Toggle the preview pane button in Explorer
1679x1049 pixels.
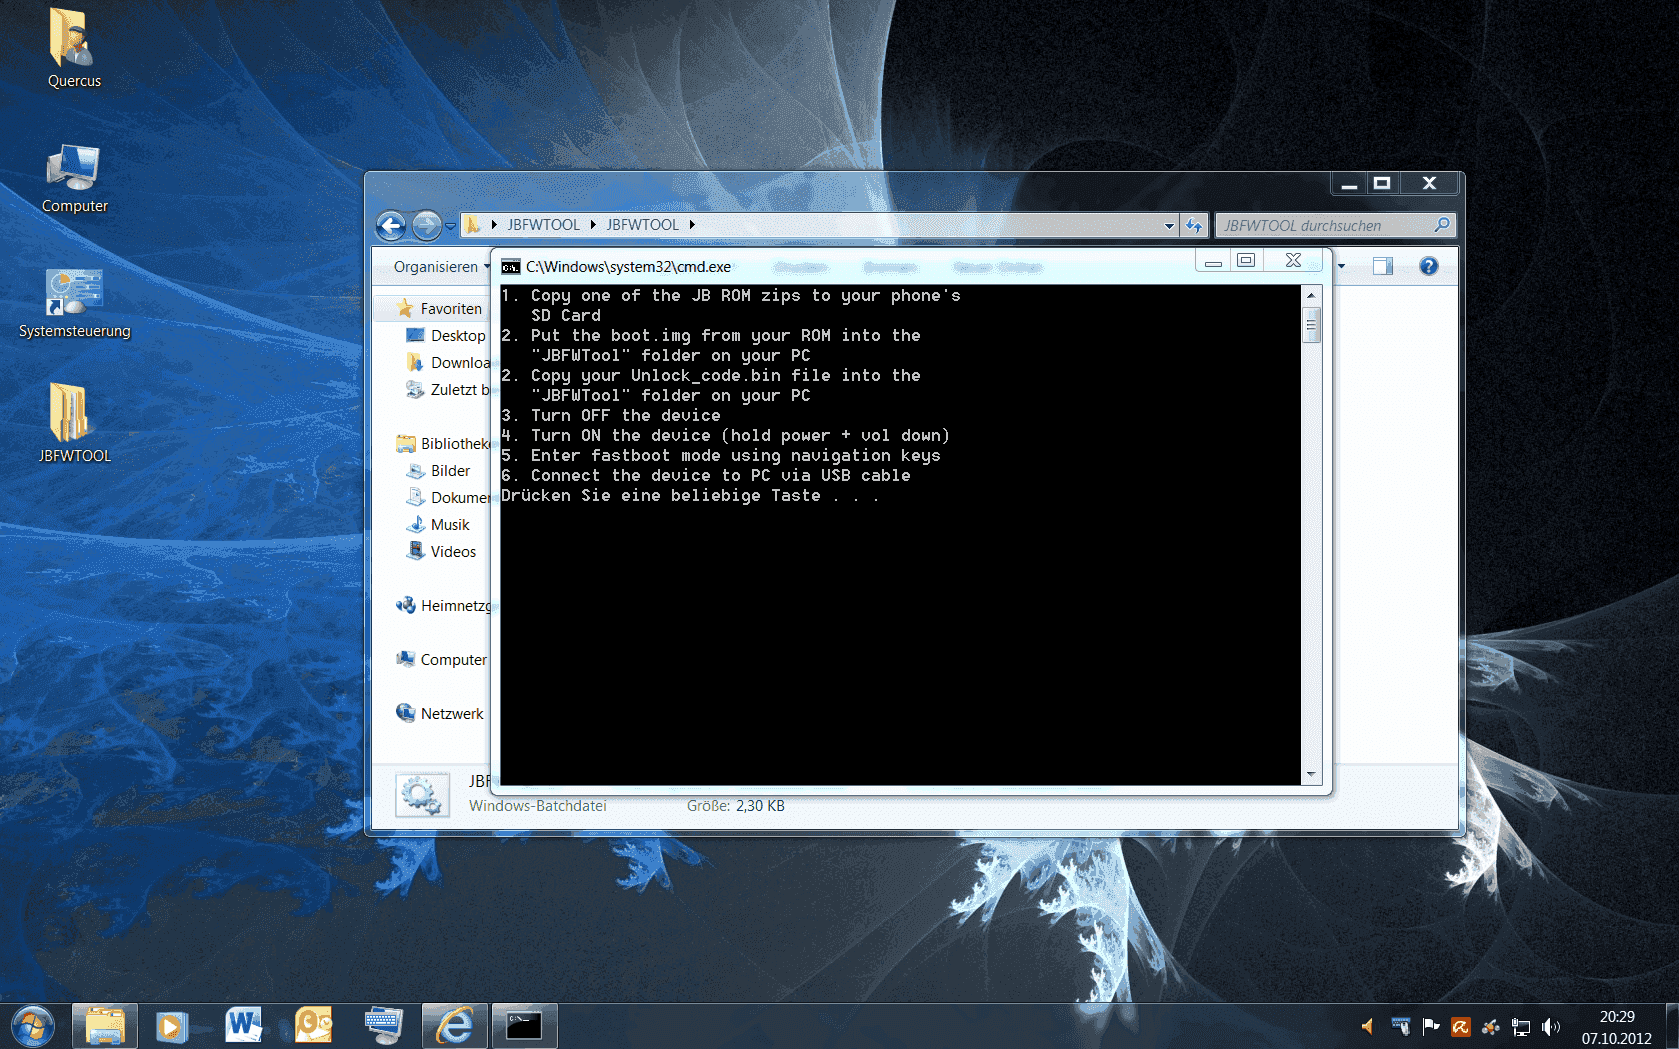(x=1383, y=266)
